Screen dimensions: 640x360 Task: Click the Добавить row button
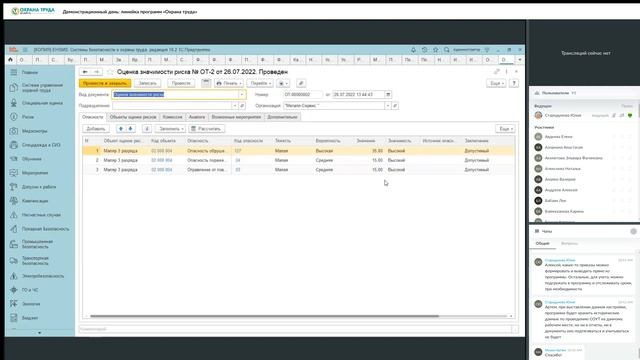[x=96, y=129]
